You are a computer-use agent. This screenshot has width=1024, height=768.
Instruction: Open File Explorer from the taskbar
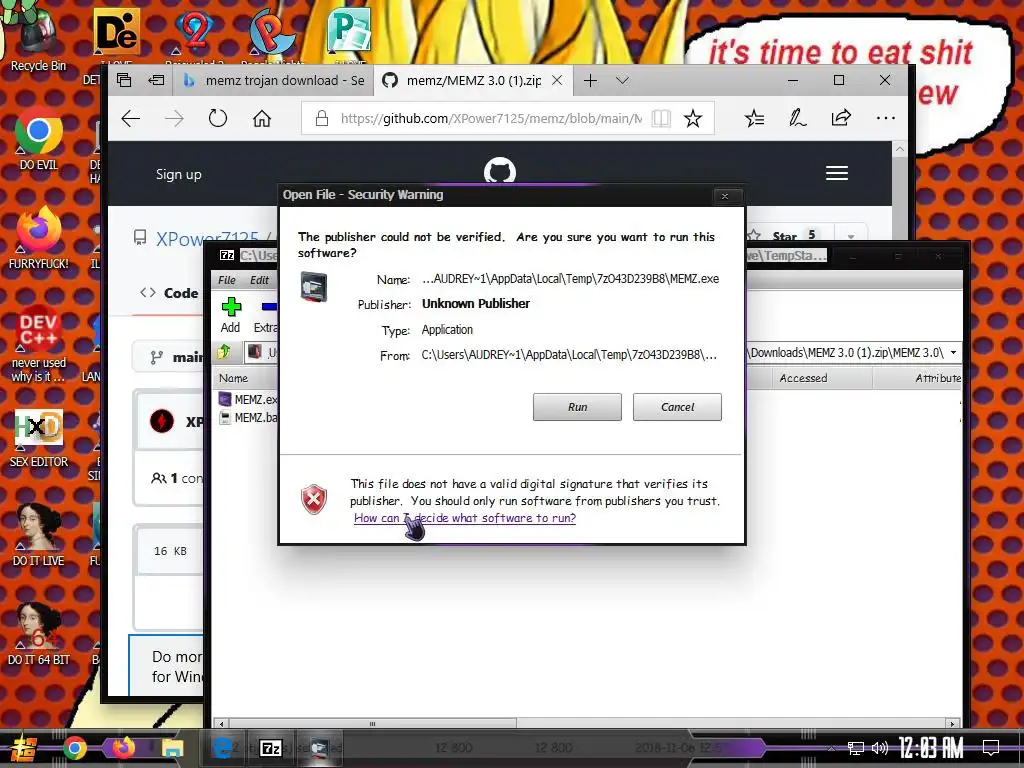pos(172,748)
